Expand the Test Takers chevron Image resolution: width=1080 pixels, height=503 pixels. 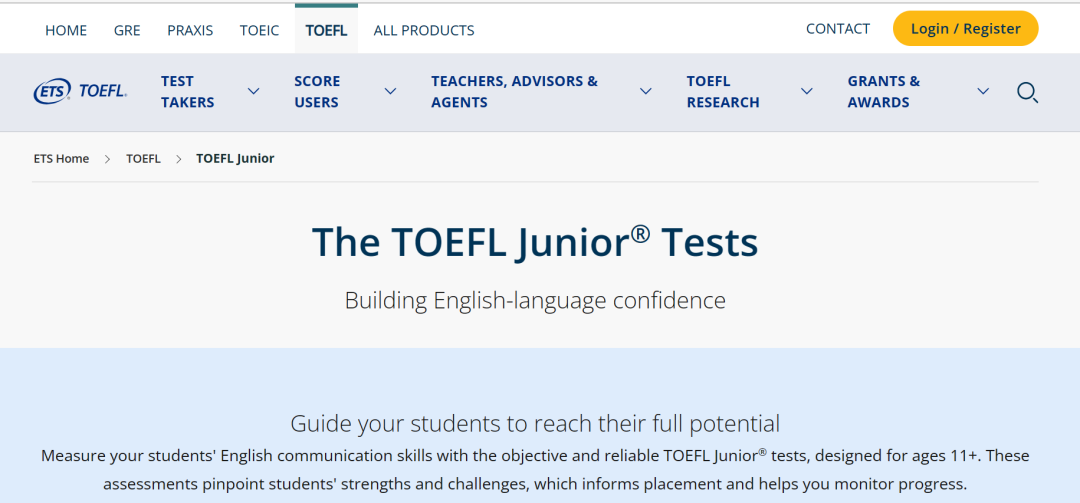[x=253, y=91]
